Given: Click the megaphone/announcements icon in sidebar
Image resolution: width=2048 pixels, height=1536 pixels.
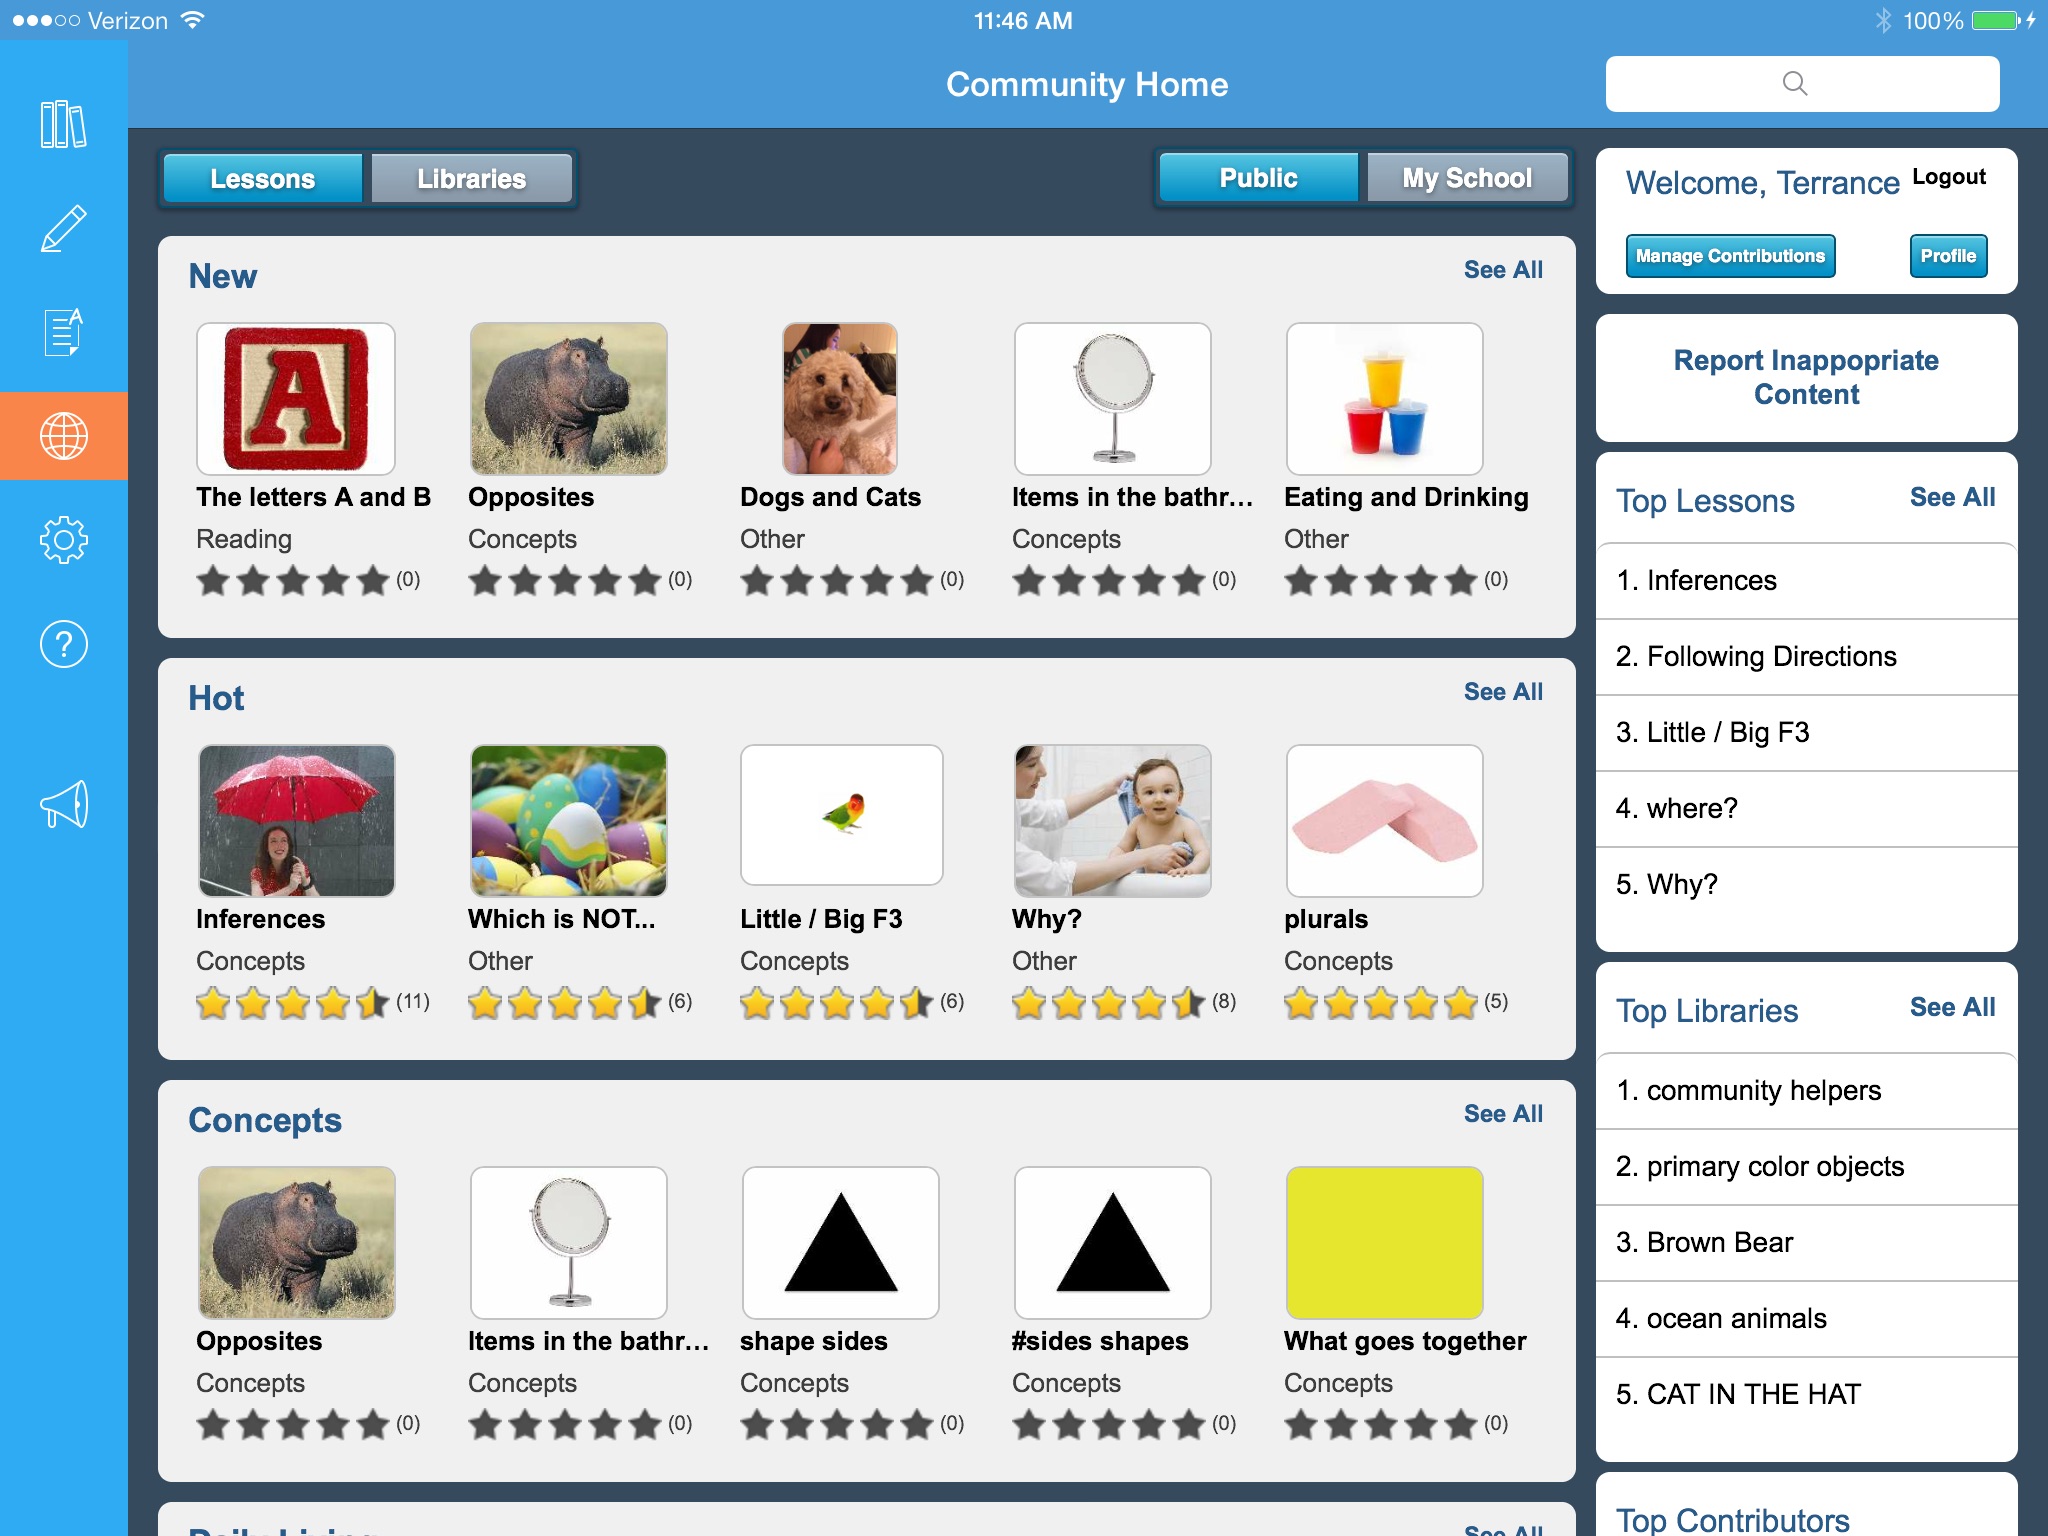Looking at the screenshot, I should [65, 803].
